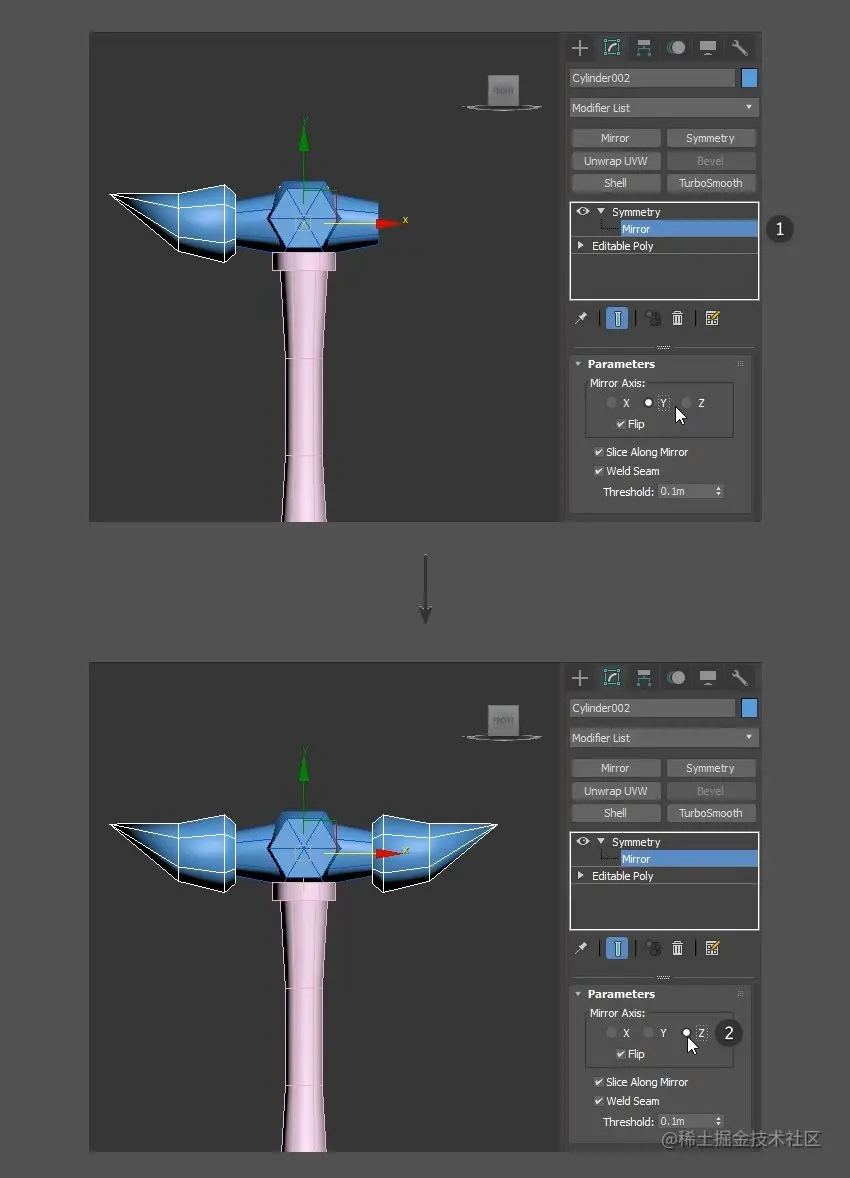Image resolution: width=850 pixels, height=1178 pixels.
Task: Select Z mirror axis in upper panel
Action: (686, 403)
